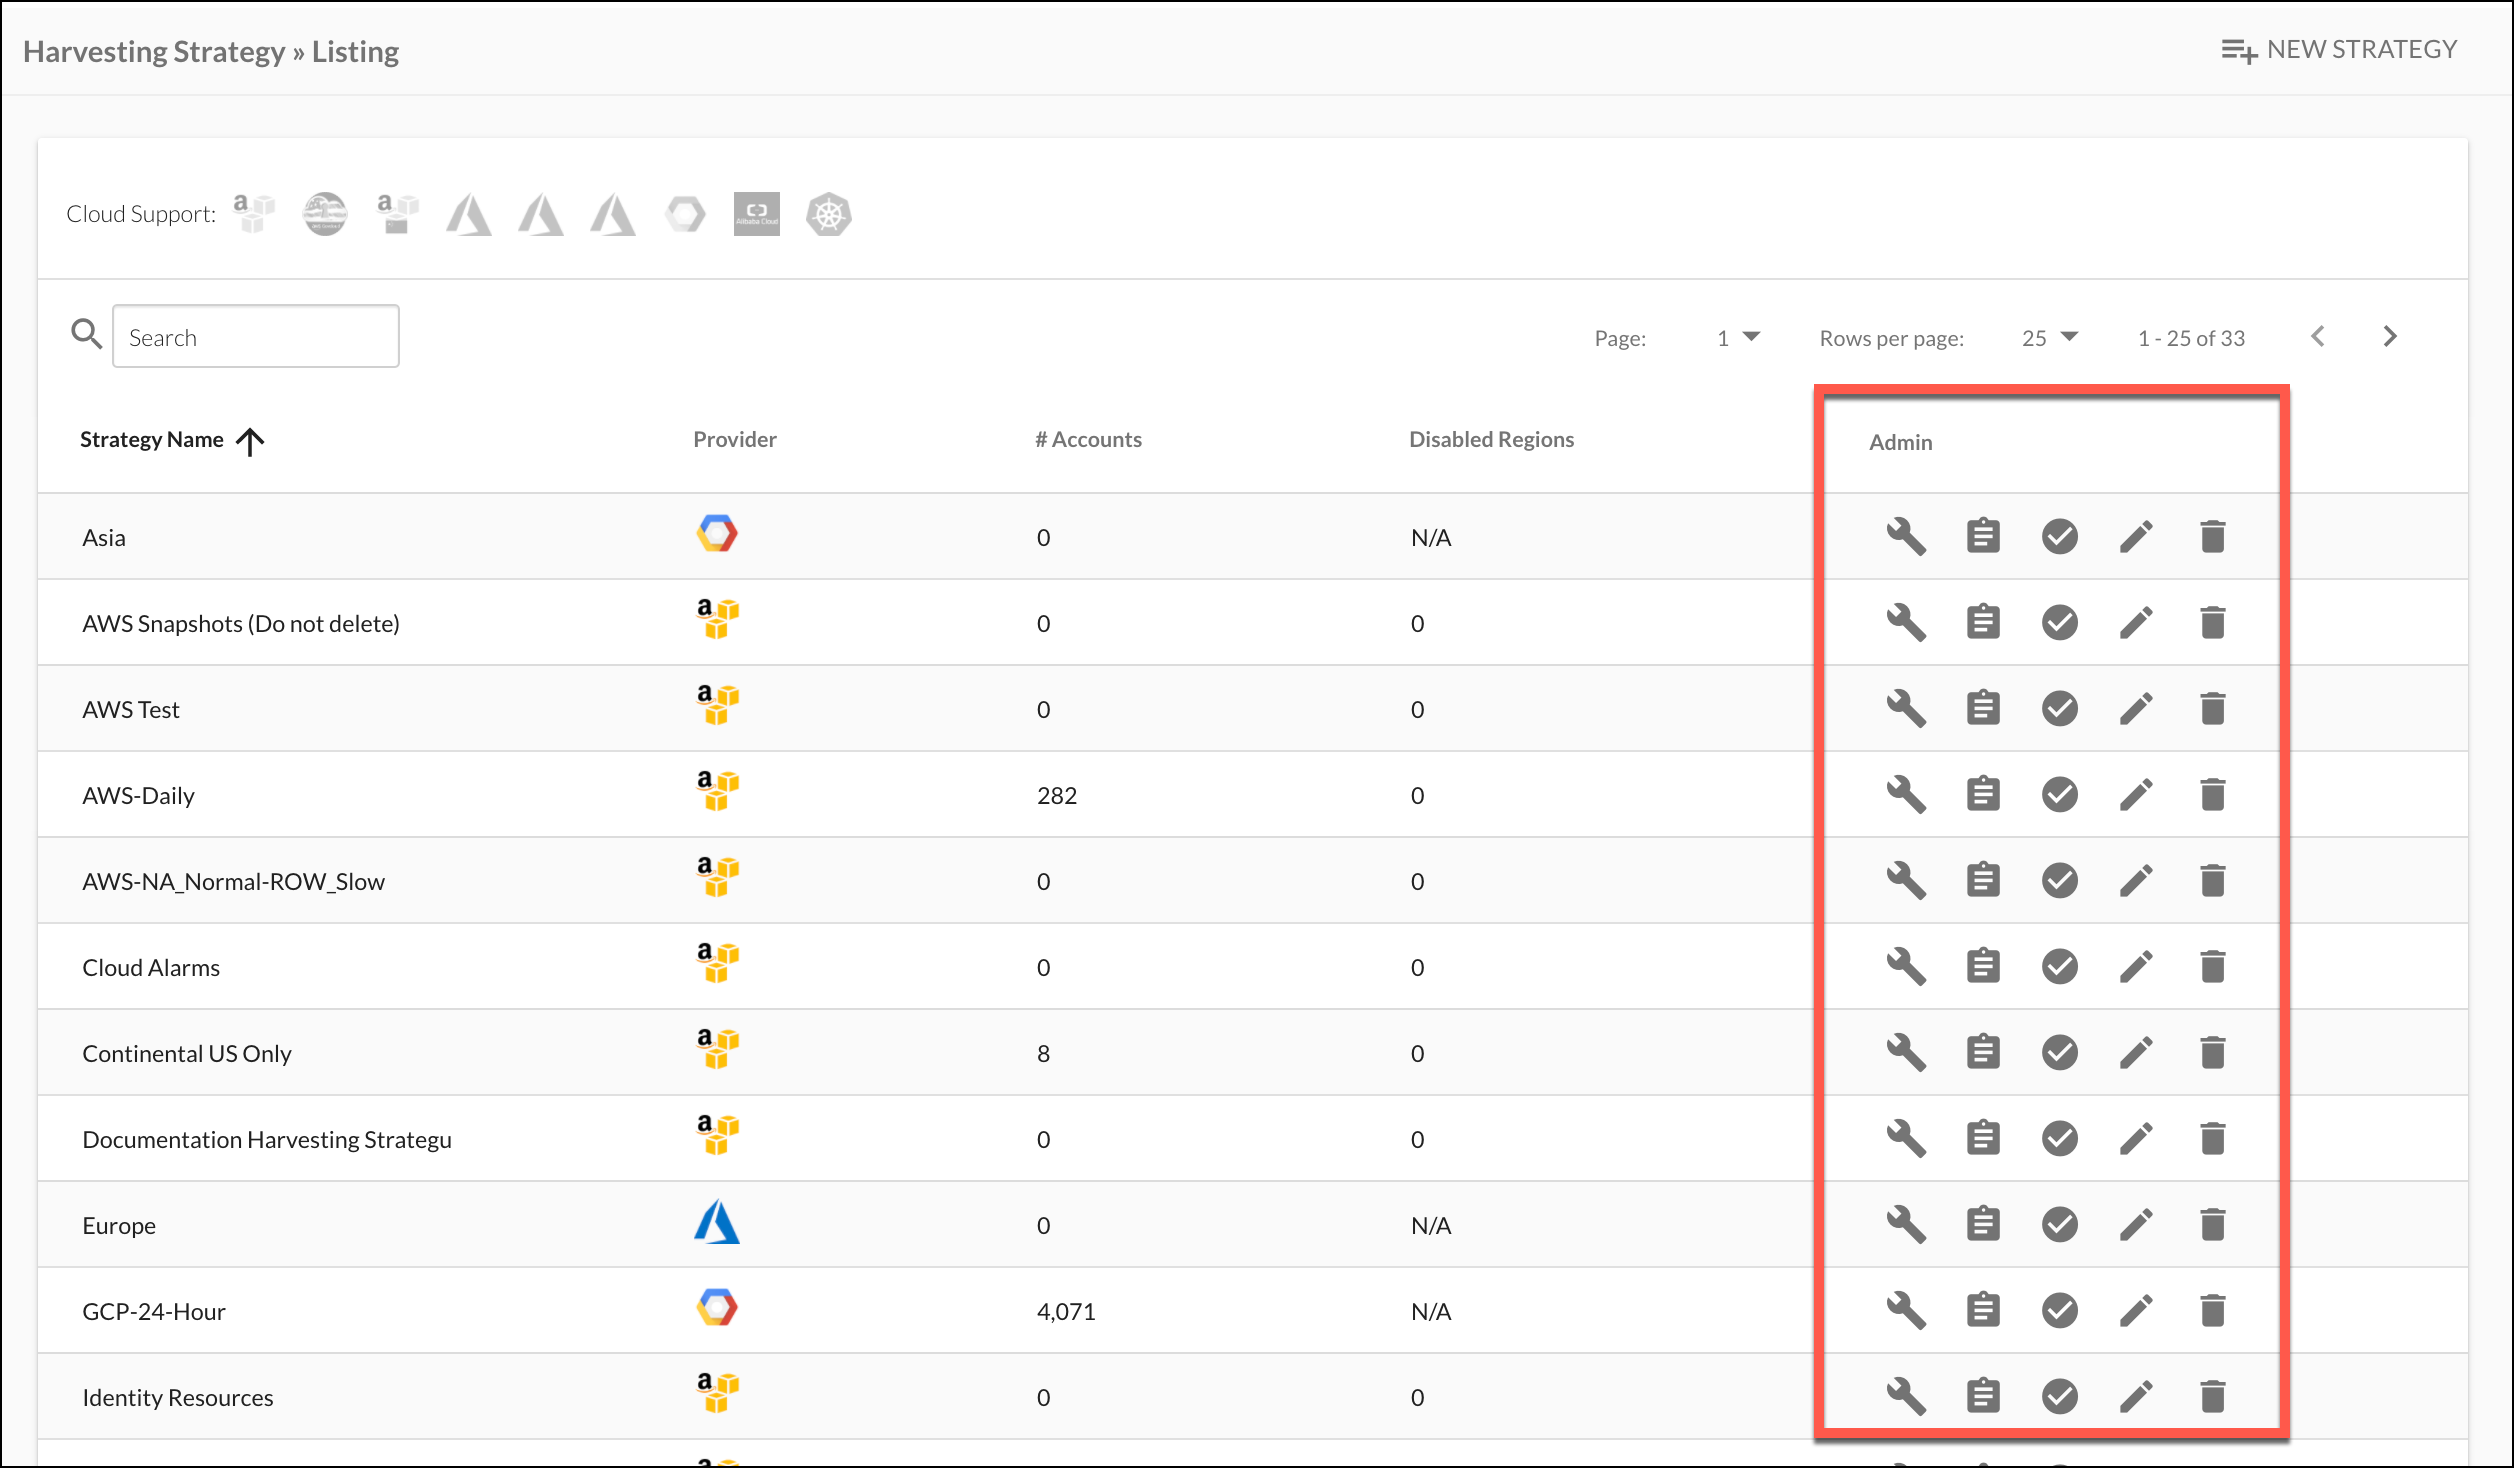Image resolution: width=2514 pixels, height=1468 pixels.
Task: Click wrench icon for Identity Resources
Action: [x=1906, y=1397]
